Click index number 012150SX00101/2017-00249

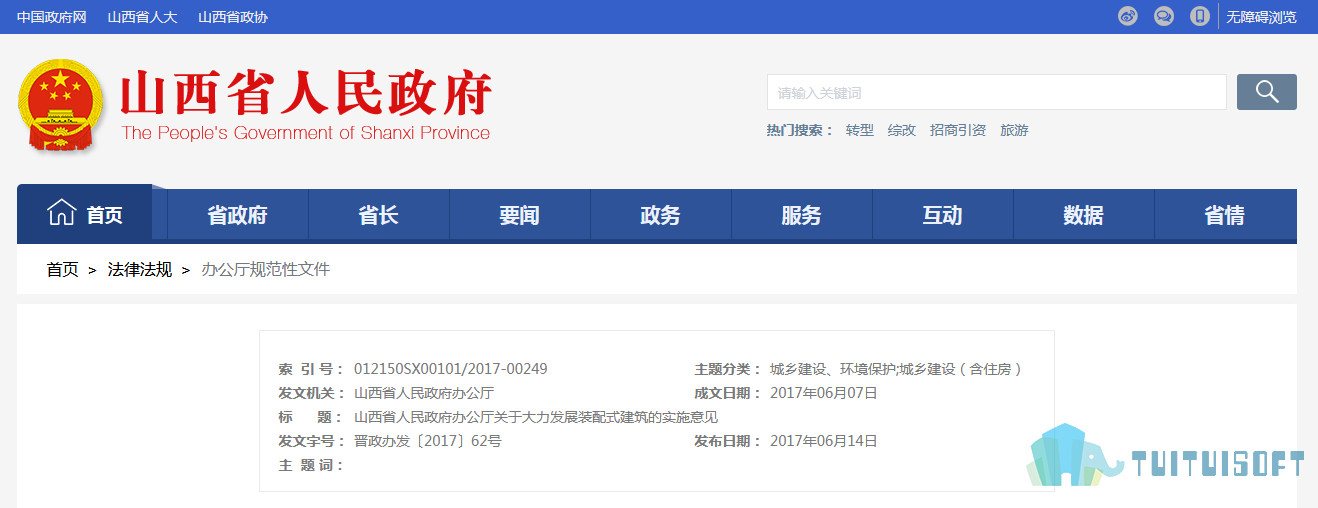(451, 369)
